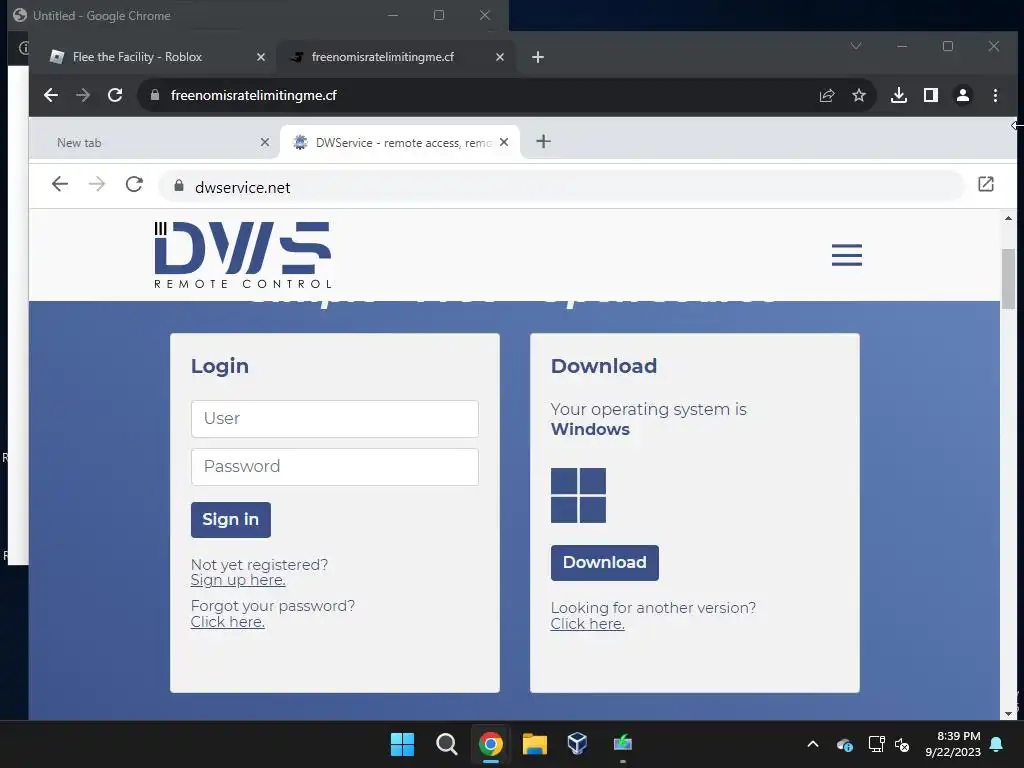Click the Windows logo in Download panel
Viewport: 1024px width, 768px height.
[x=578, y=496]
